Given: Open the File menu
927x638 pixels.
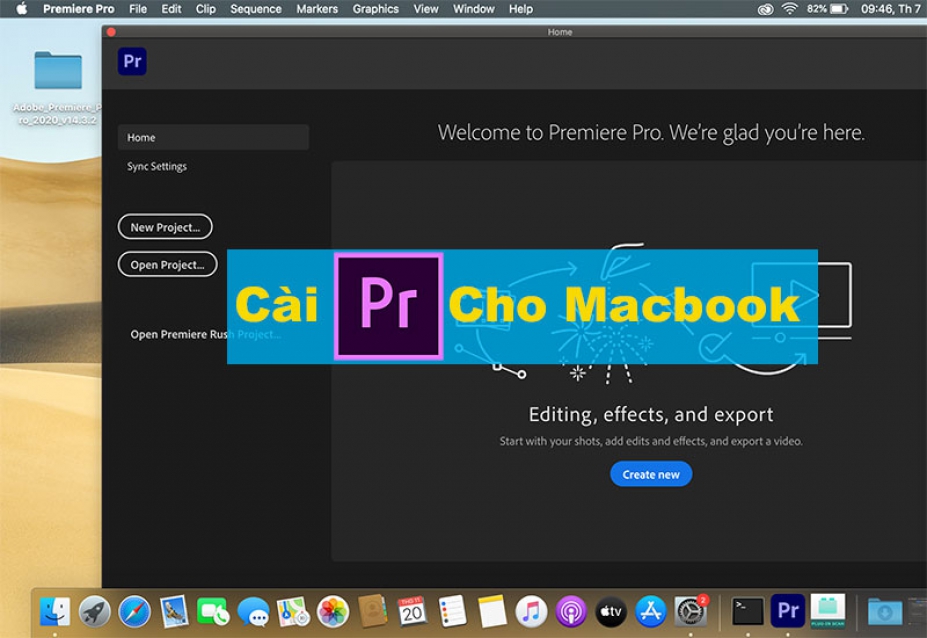Looking at the screenshot, I should coord(138,9).
